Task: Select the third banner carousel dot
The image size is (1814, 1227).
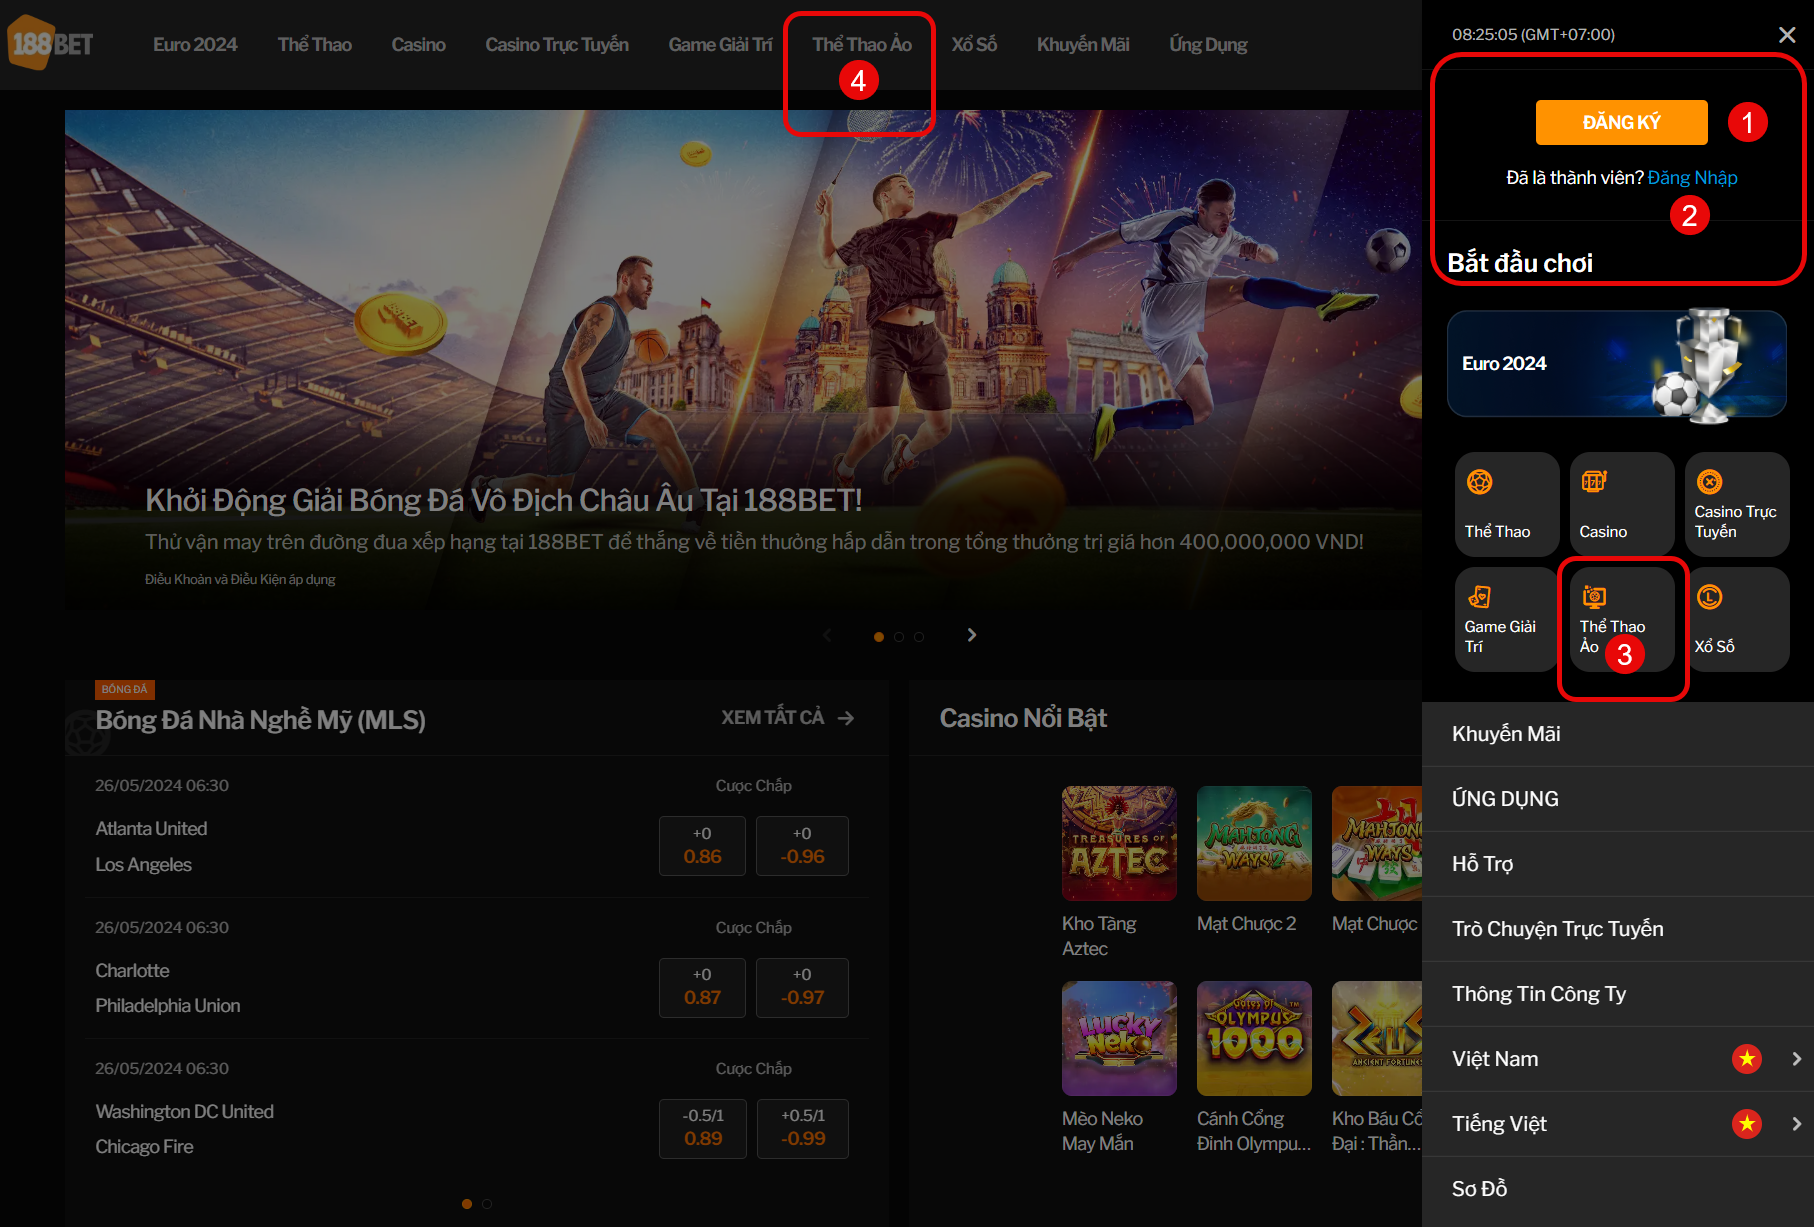Action: [919, 637]
